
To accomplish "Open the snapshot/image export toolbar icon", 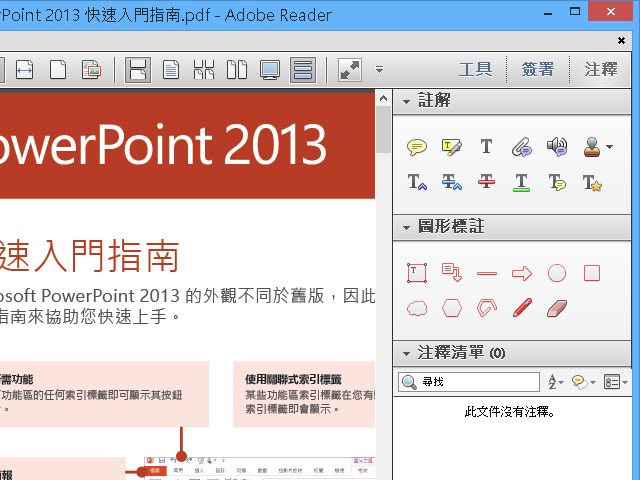I will tap(91, 70).
